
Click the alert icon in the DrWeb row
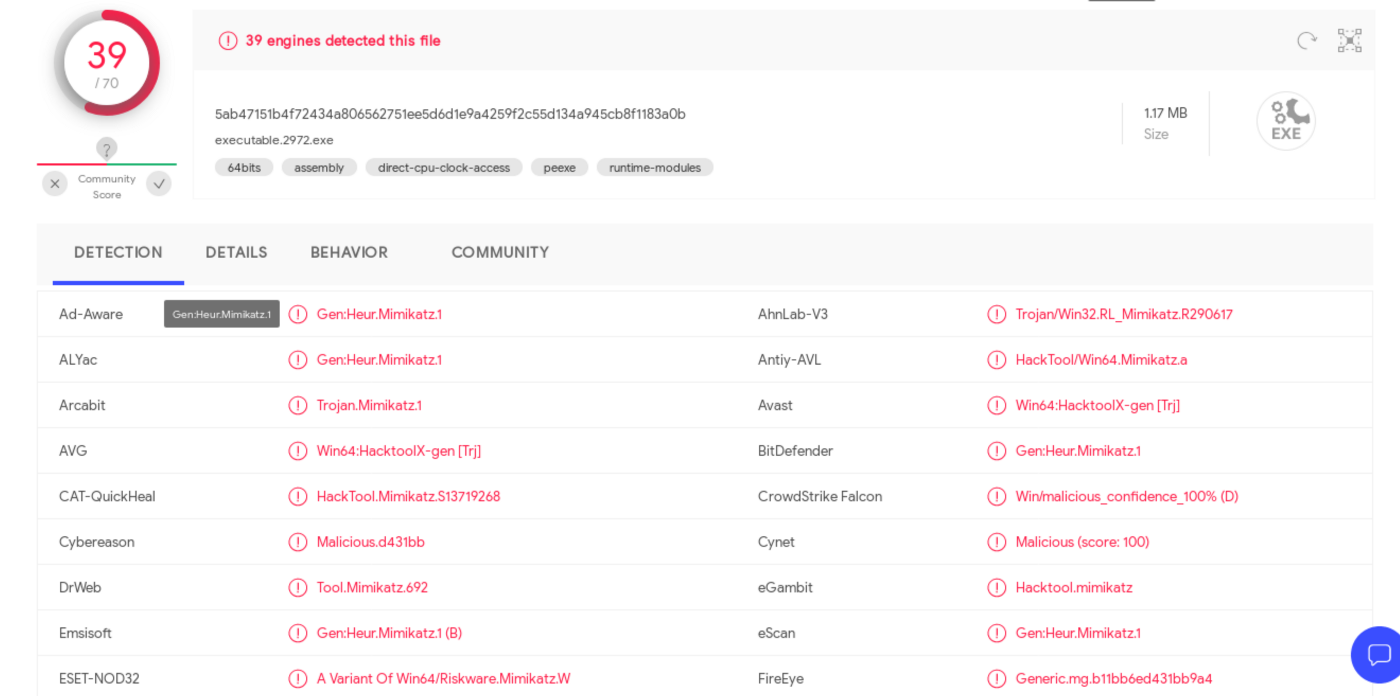click(298, 588)
